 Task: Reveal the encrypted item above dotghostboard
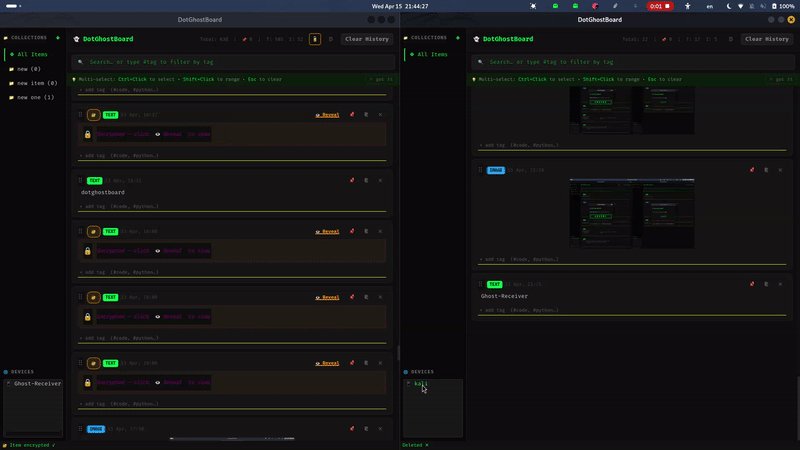click(x=327, y=115)
